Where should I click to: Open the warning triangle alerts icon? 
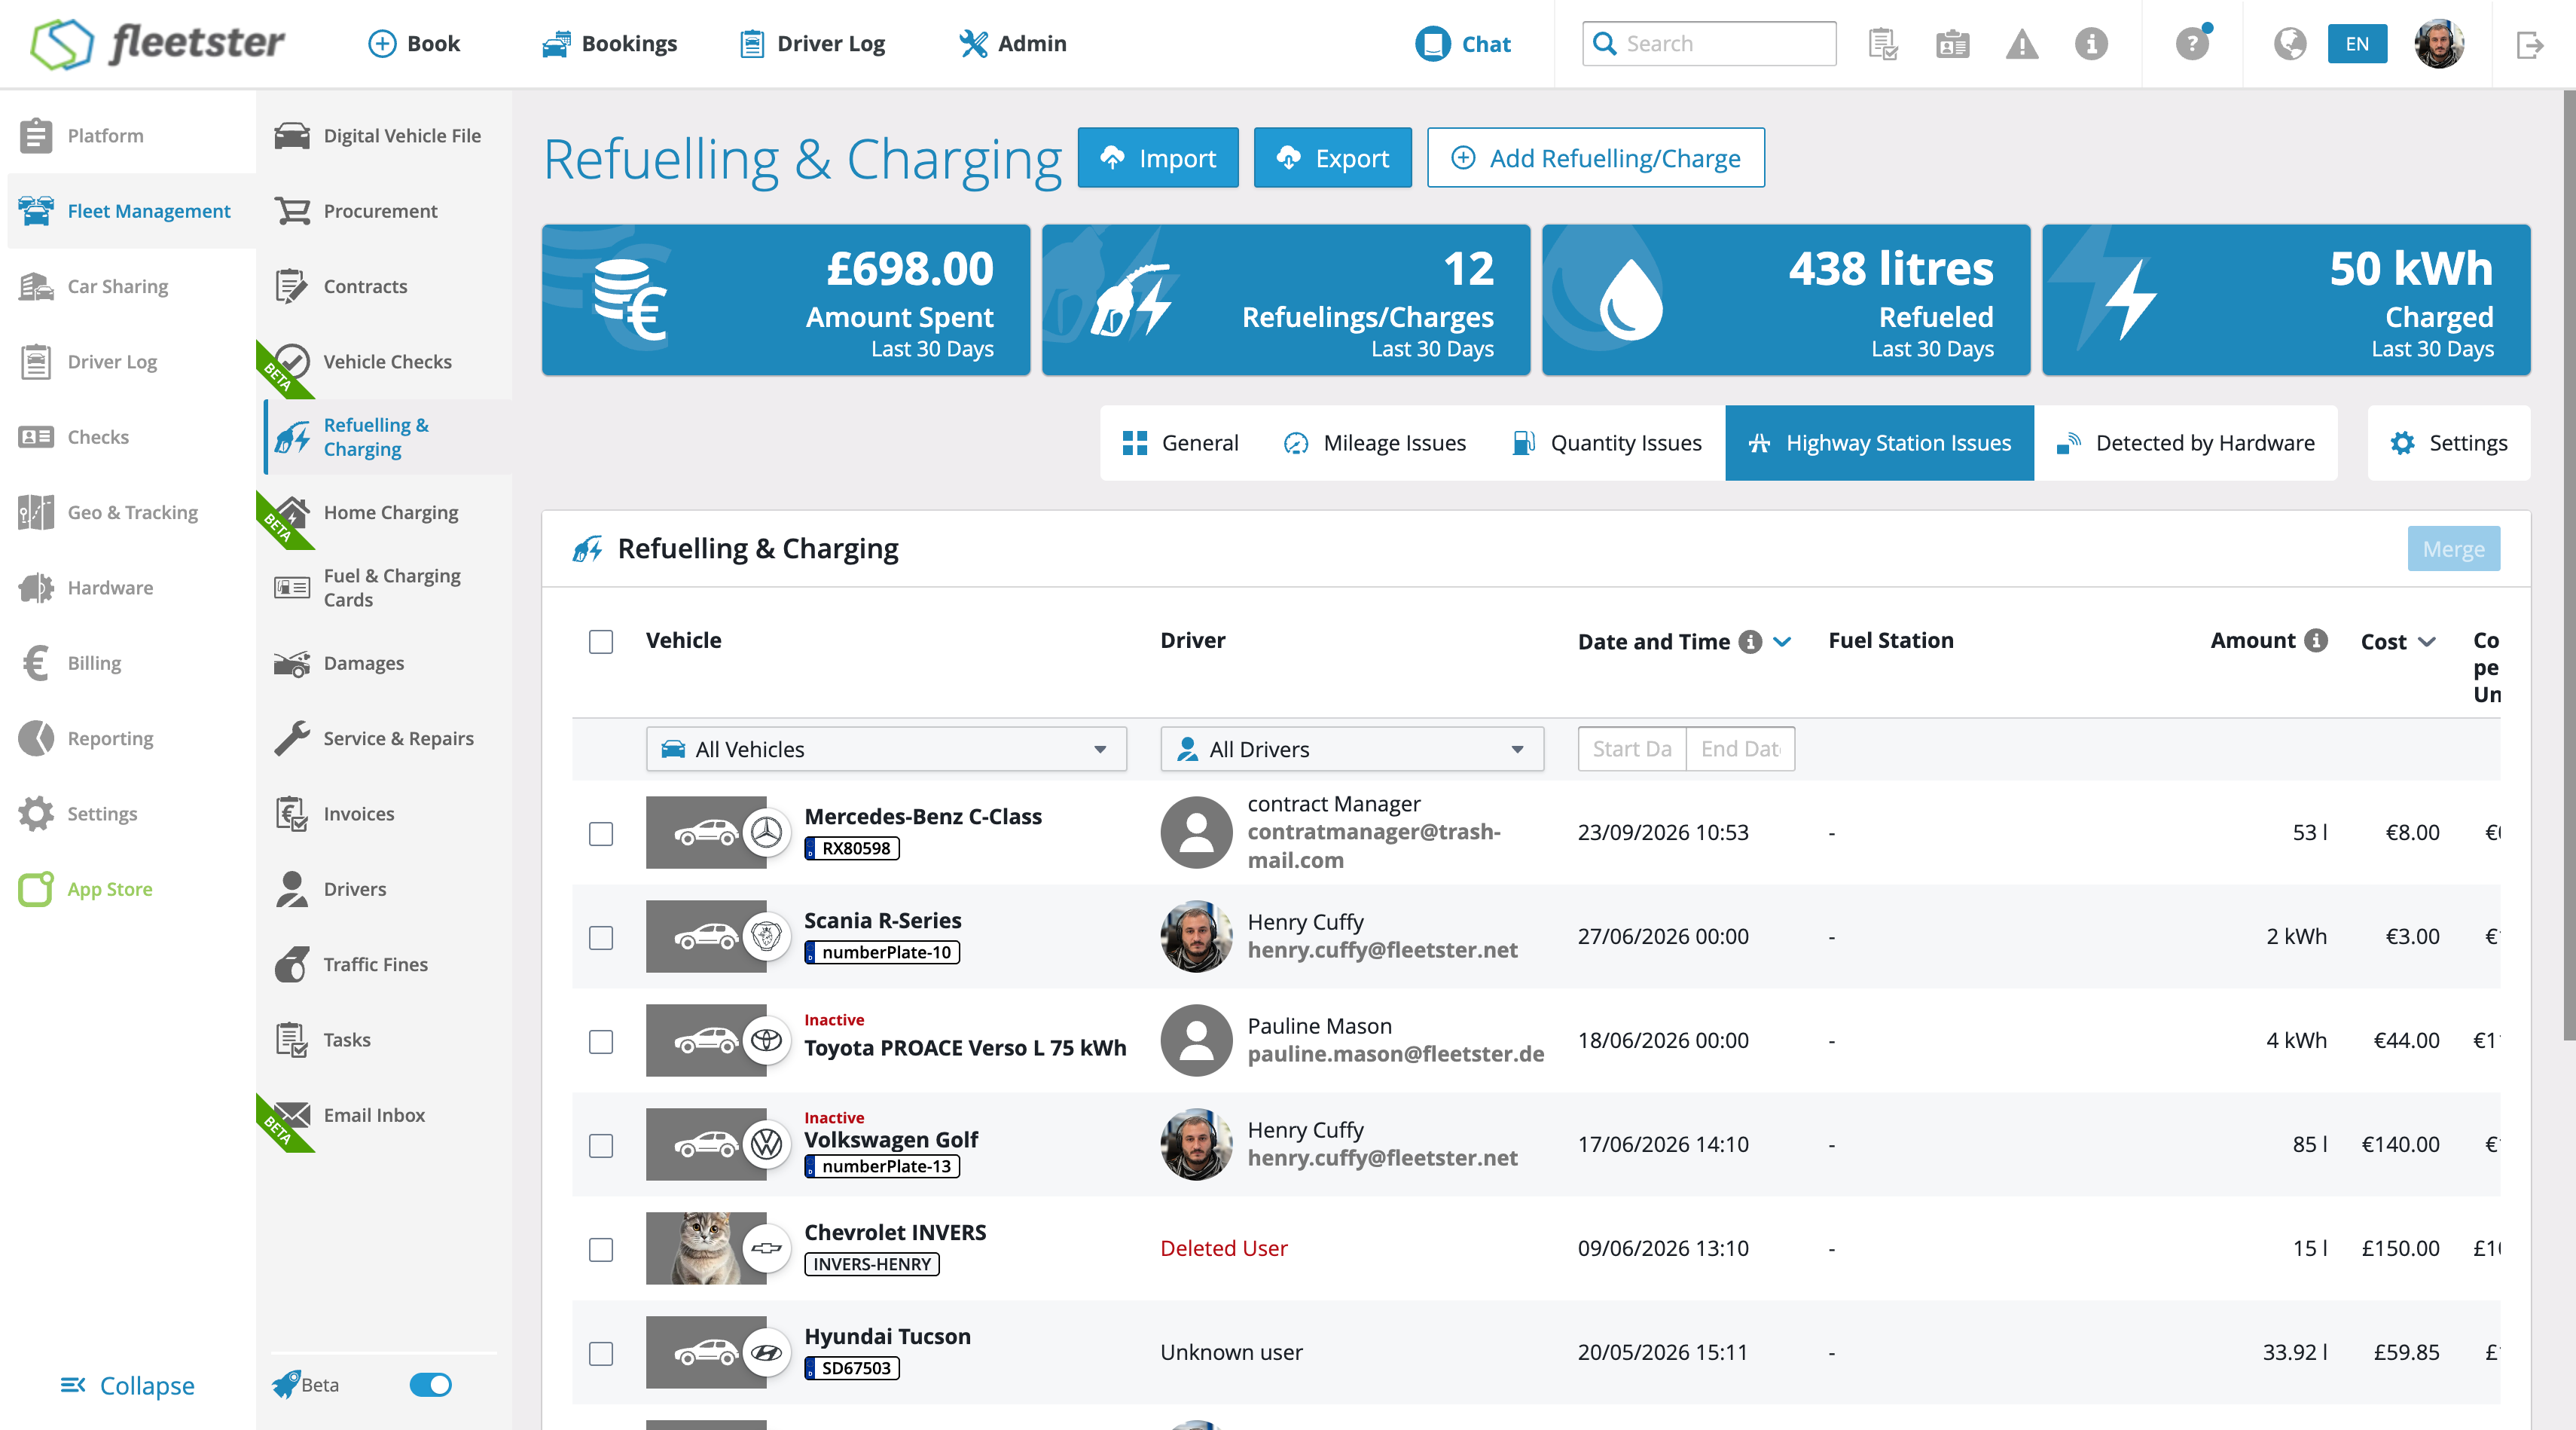coord(2021,44)
